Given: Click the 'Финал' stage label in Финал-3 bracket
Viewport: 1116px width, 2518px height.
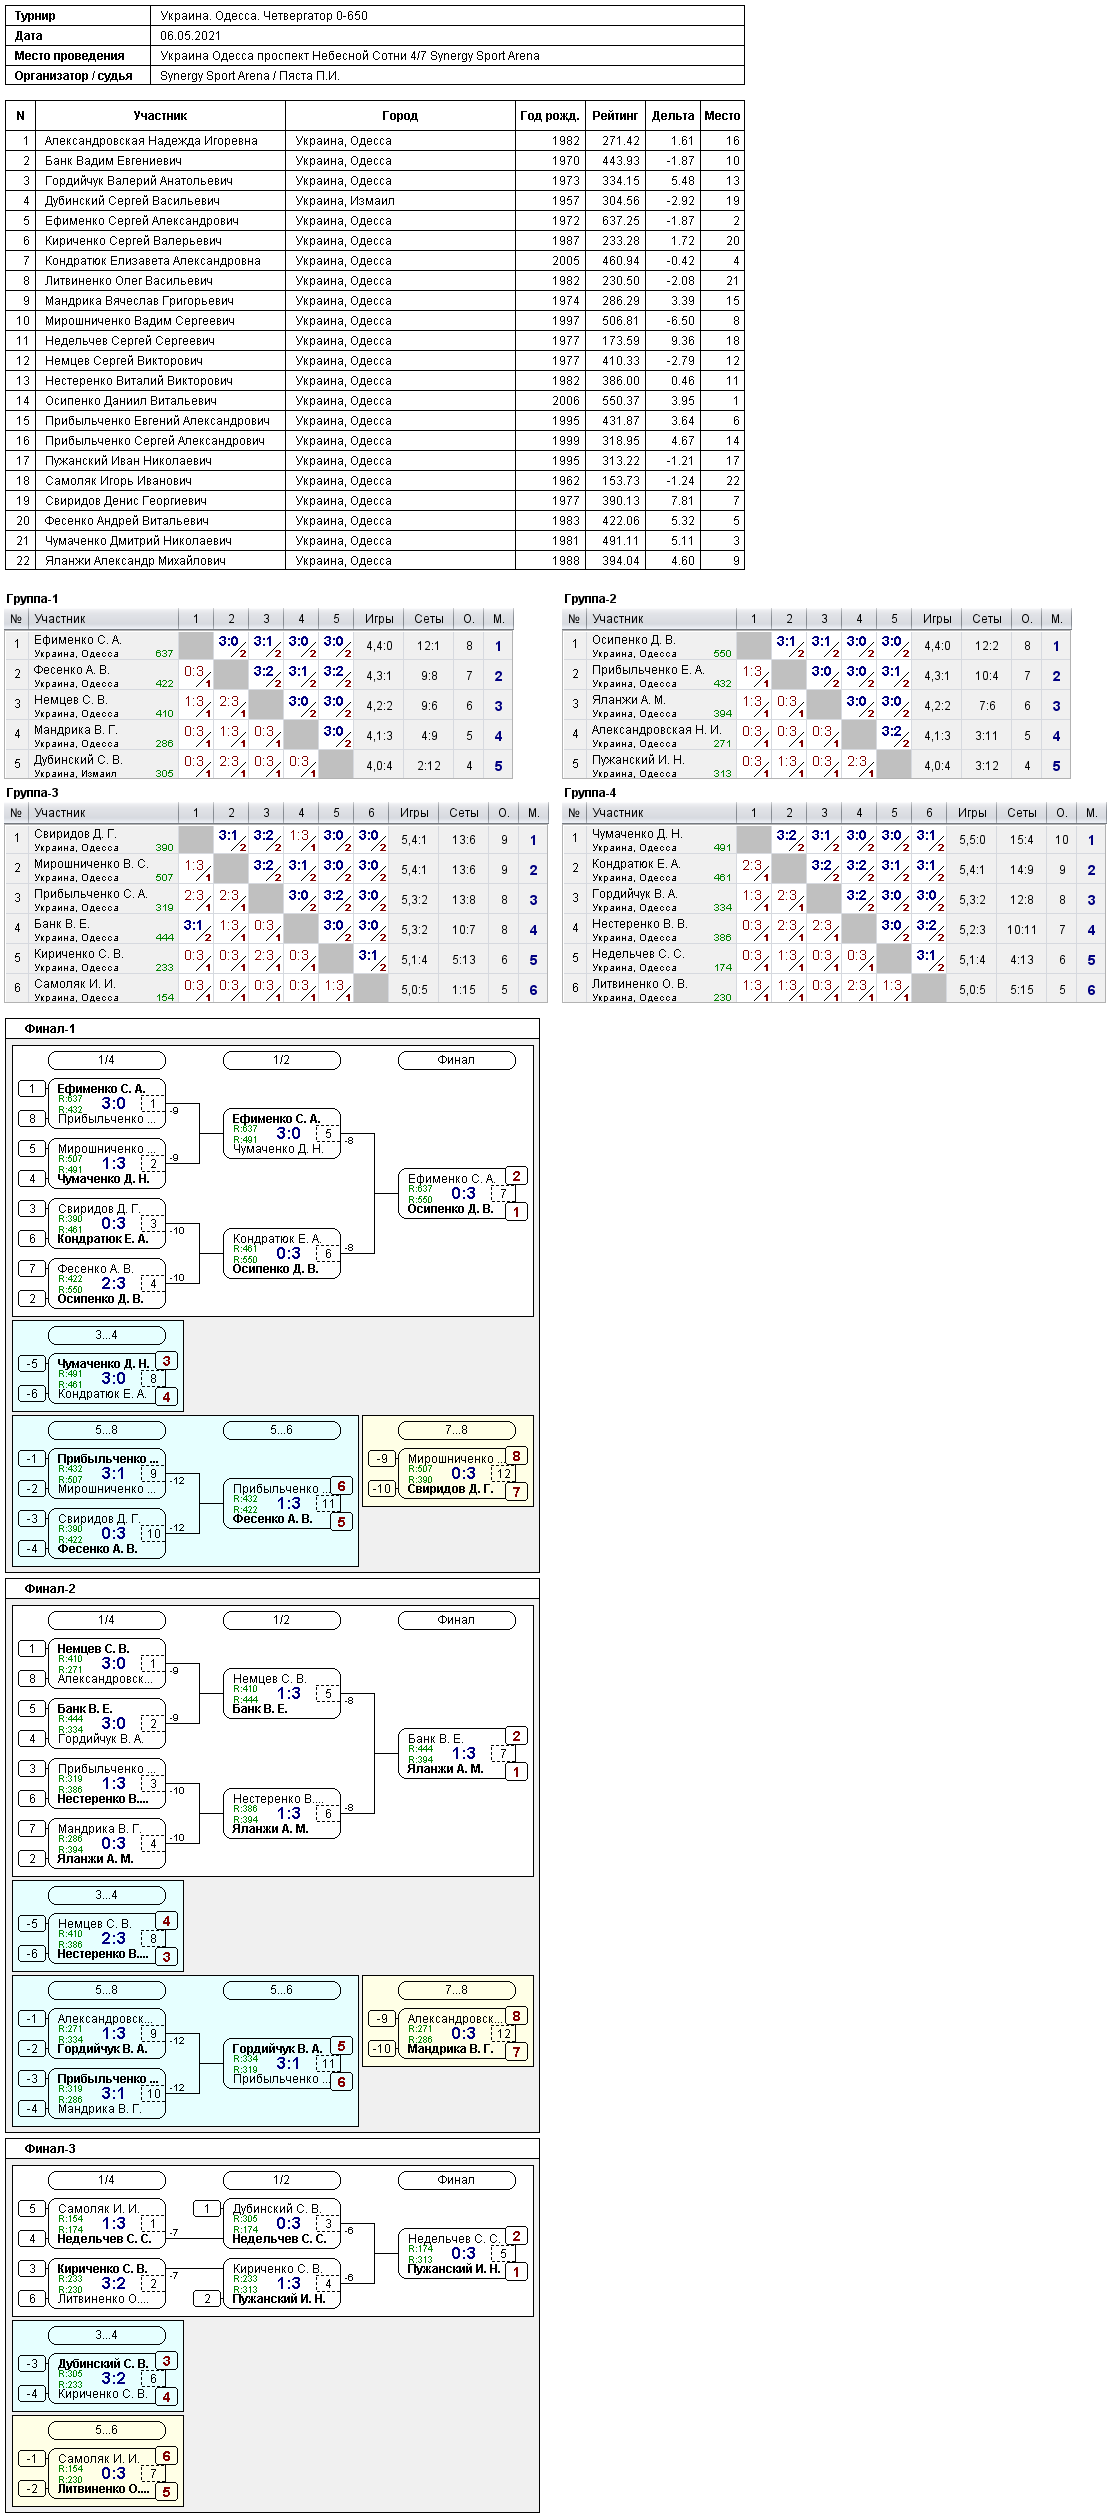Looking at the screenshot, I should pyautogui.click(x=456, y=2180).
